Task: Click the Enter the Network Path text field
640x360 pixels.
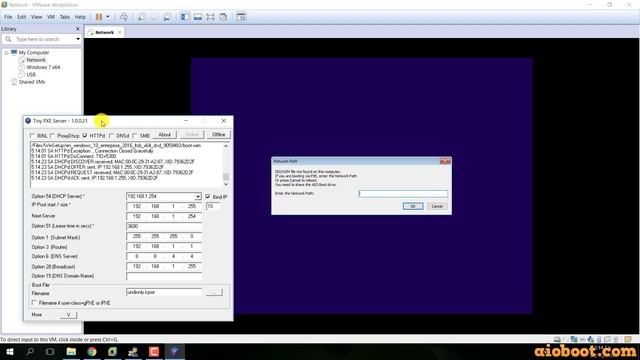Action: pos(403,194)
